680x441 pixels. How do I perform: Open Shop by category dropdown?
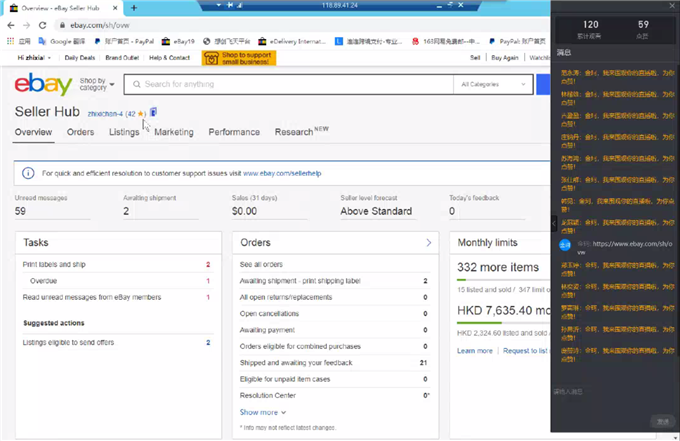pos(97,84)
